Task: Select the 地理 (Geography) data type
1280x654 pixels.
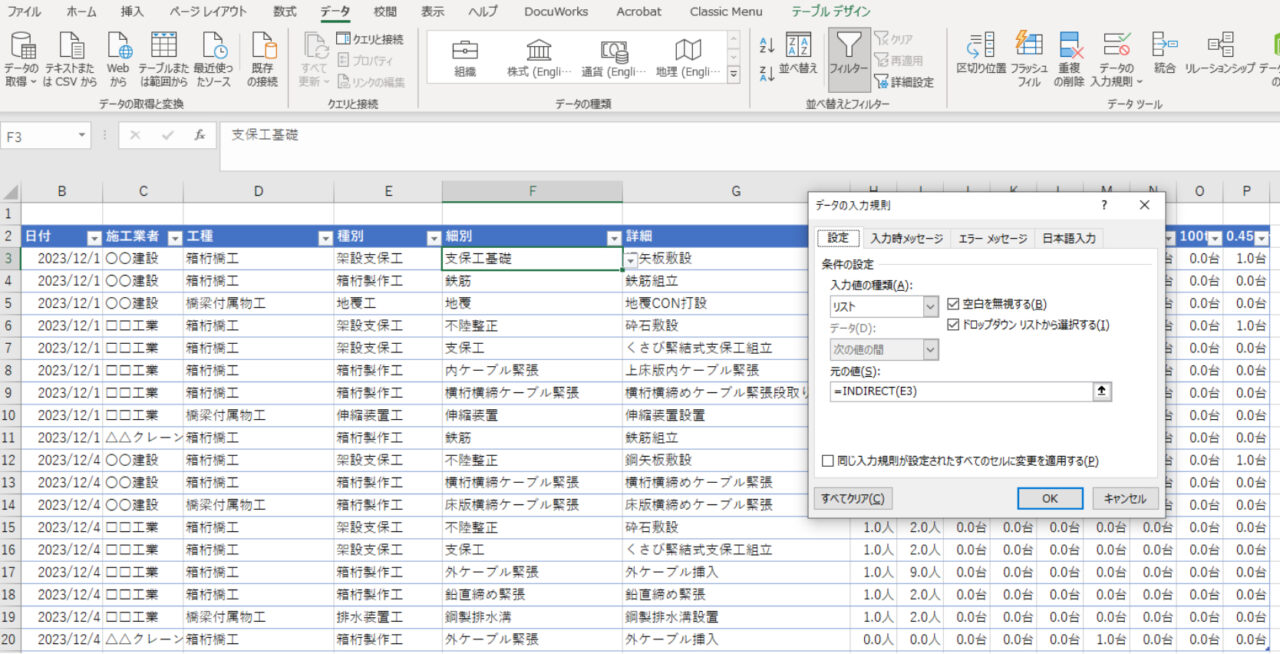Action: coord(688,57)
